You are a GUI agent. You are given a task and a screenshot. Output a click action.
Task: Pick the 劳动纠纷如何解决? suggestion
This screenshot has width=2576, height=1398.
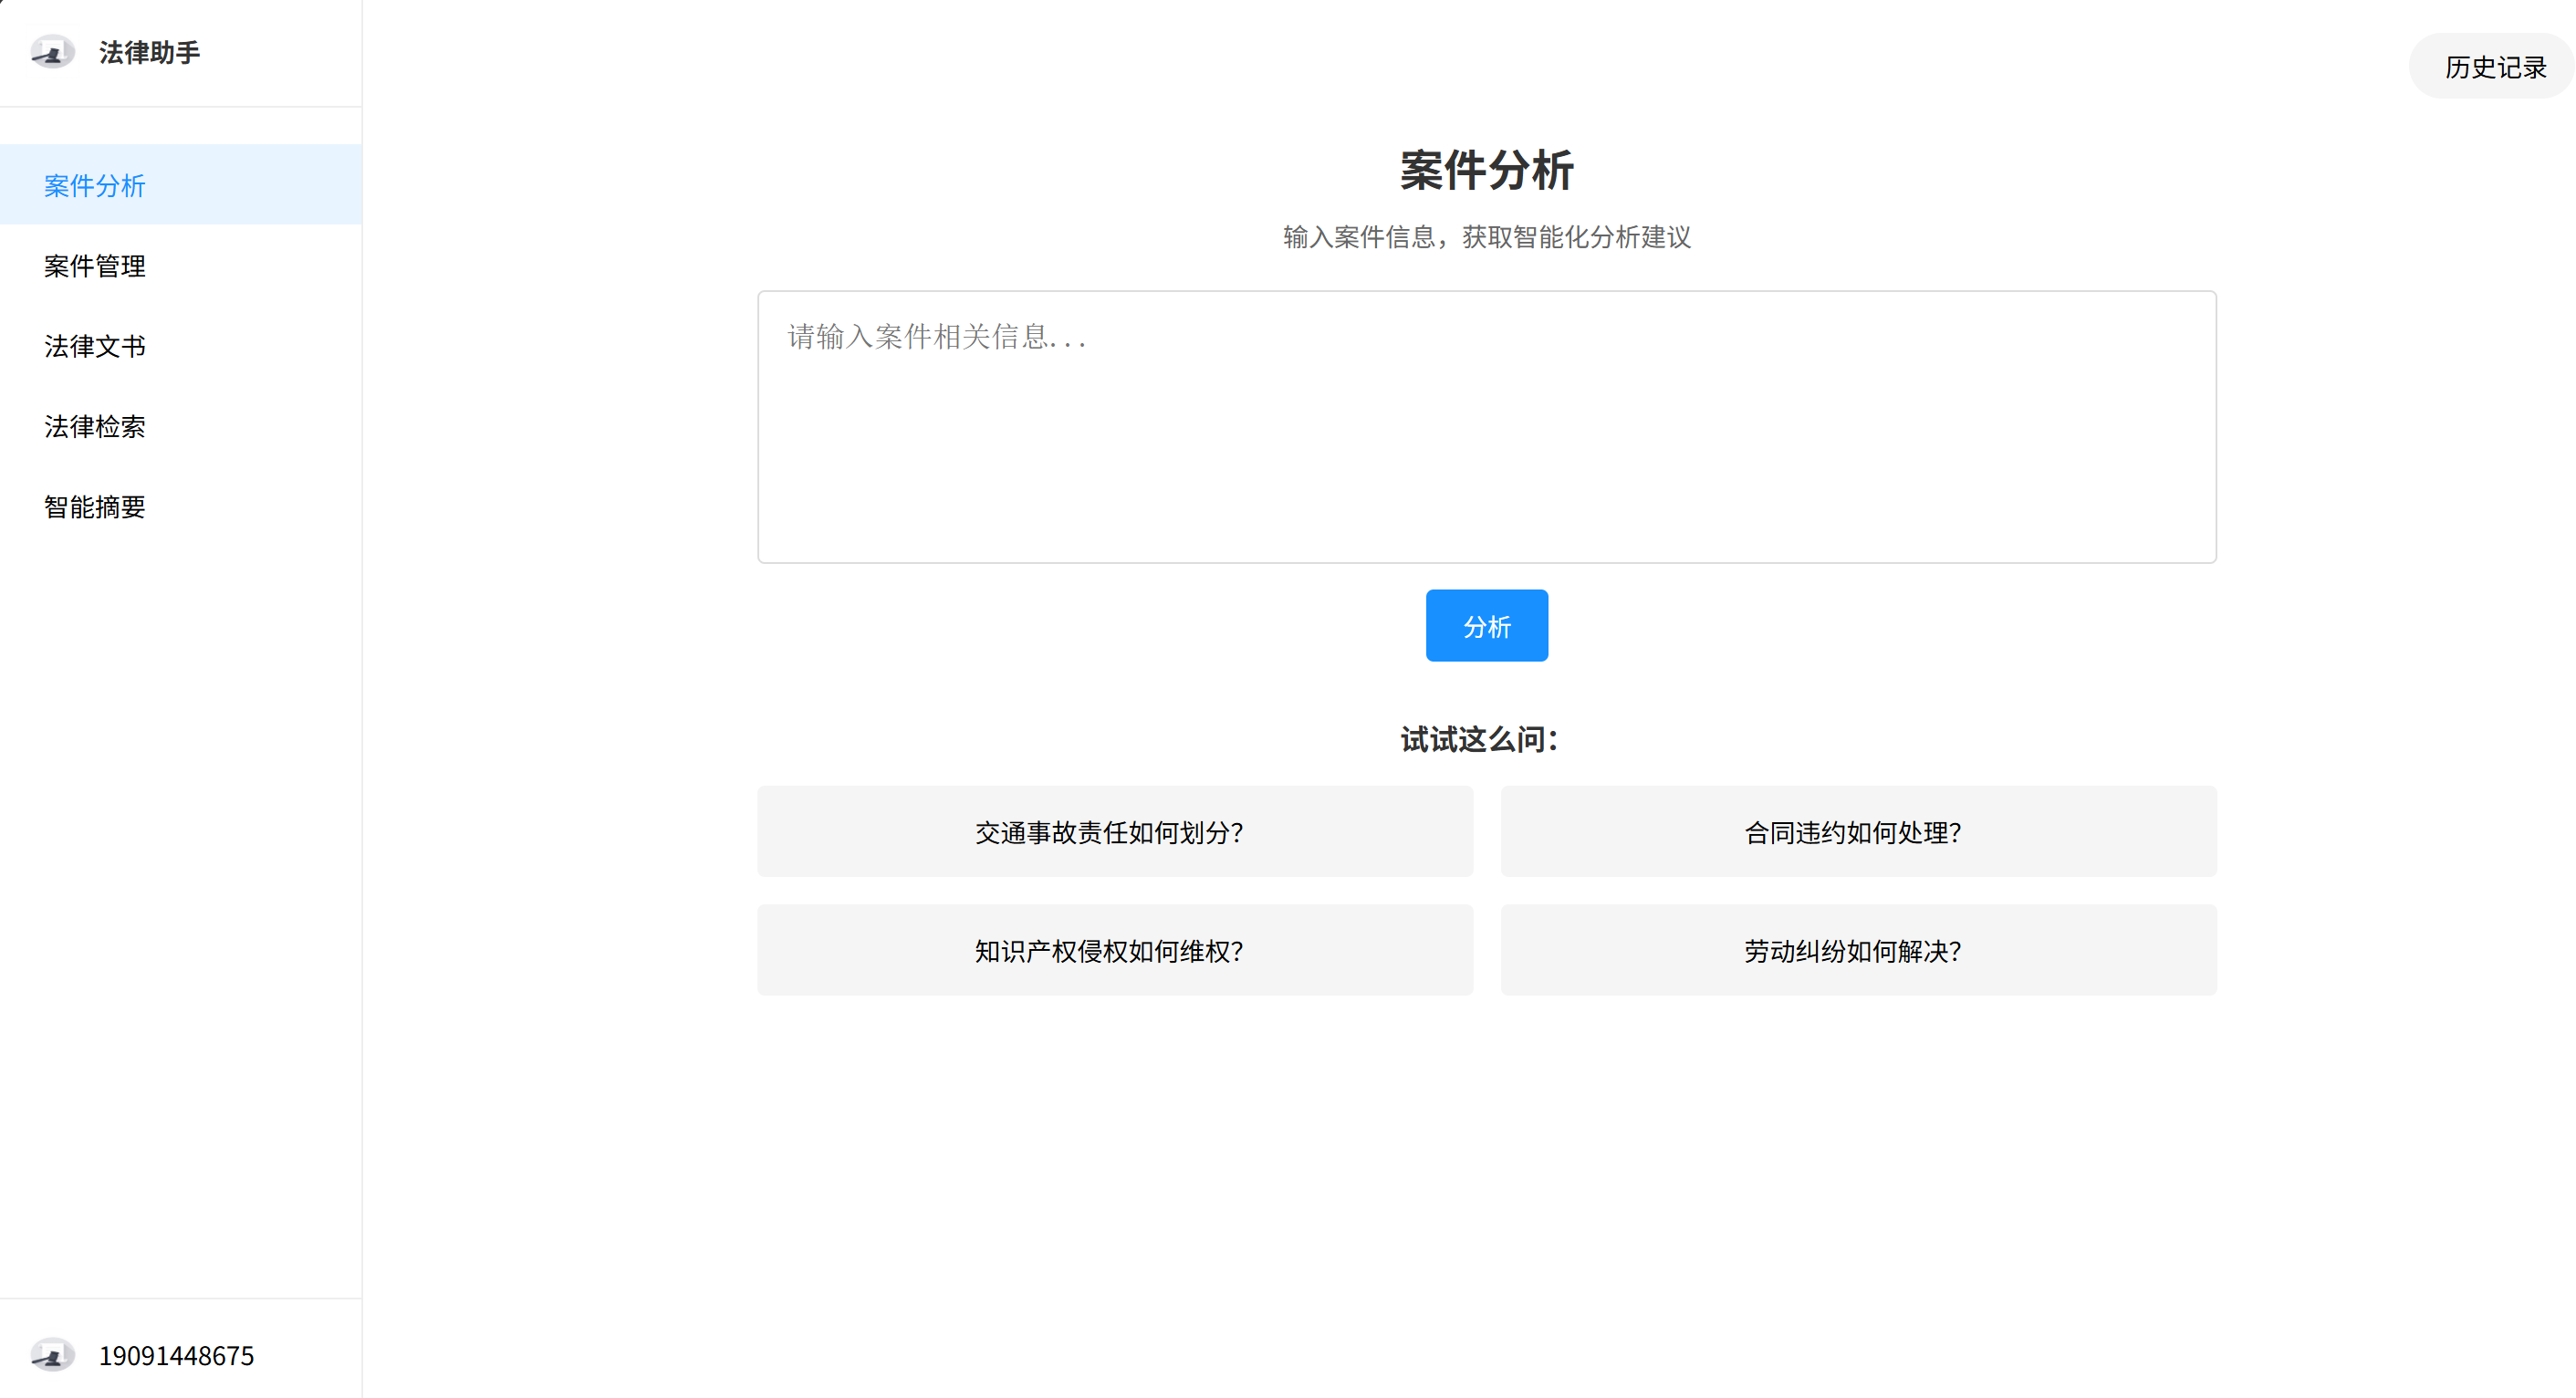1857,950
